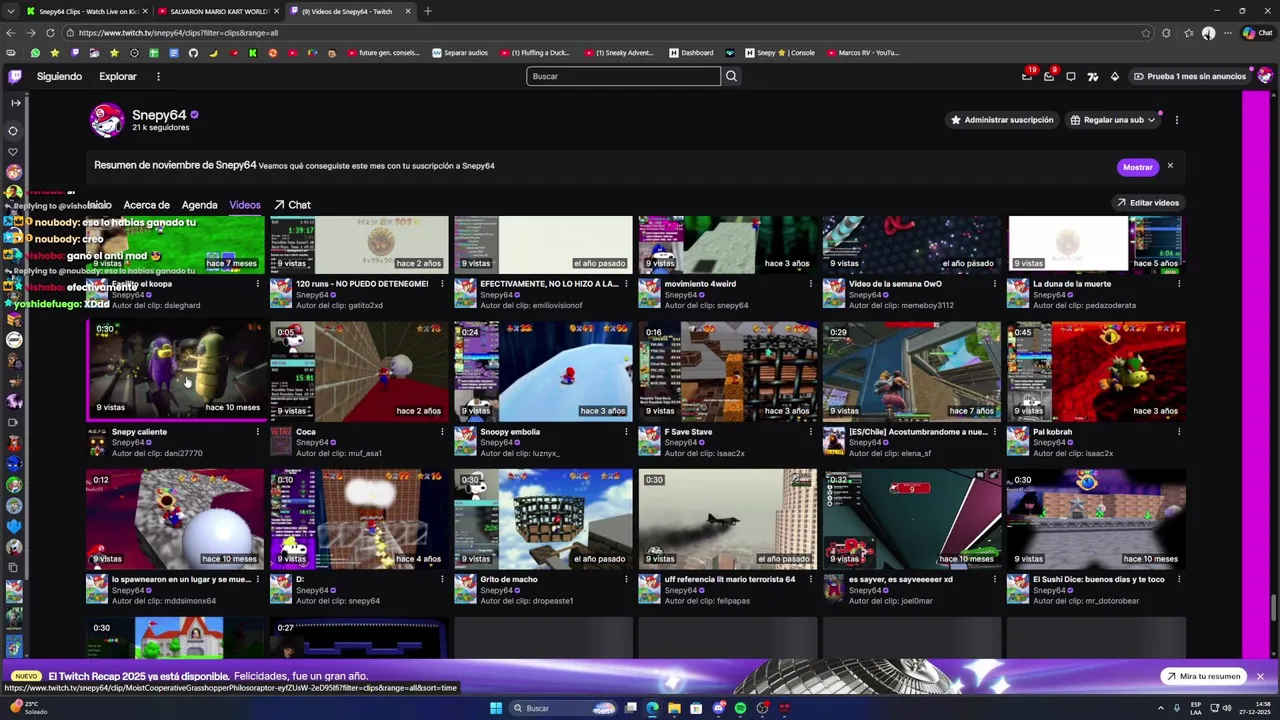Play the Pal kobrah clip thumbnail
Screen dimensions: 1280x720
point(1096,370)
